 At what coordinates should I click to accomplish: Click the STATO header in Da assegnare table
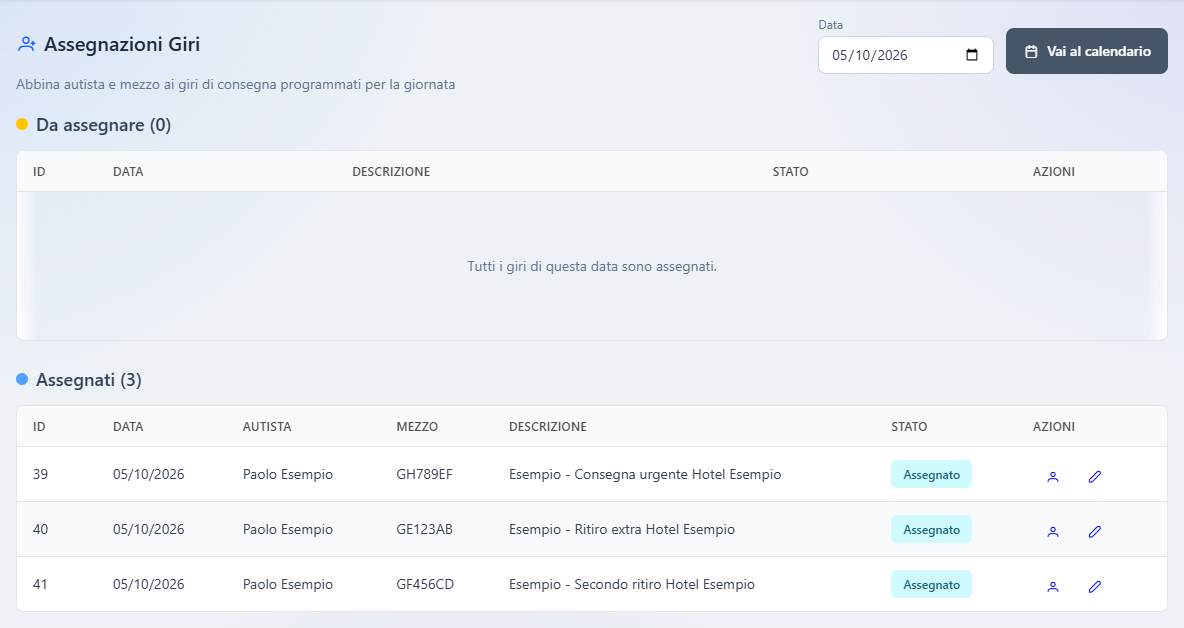(x=790, y=171)
